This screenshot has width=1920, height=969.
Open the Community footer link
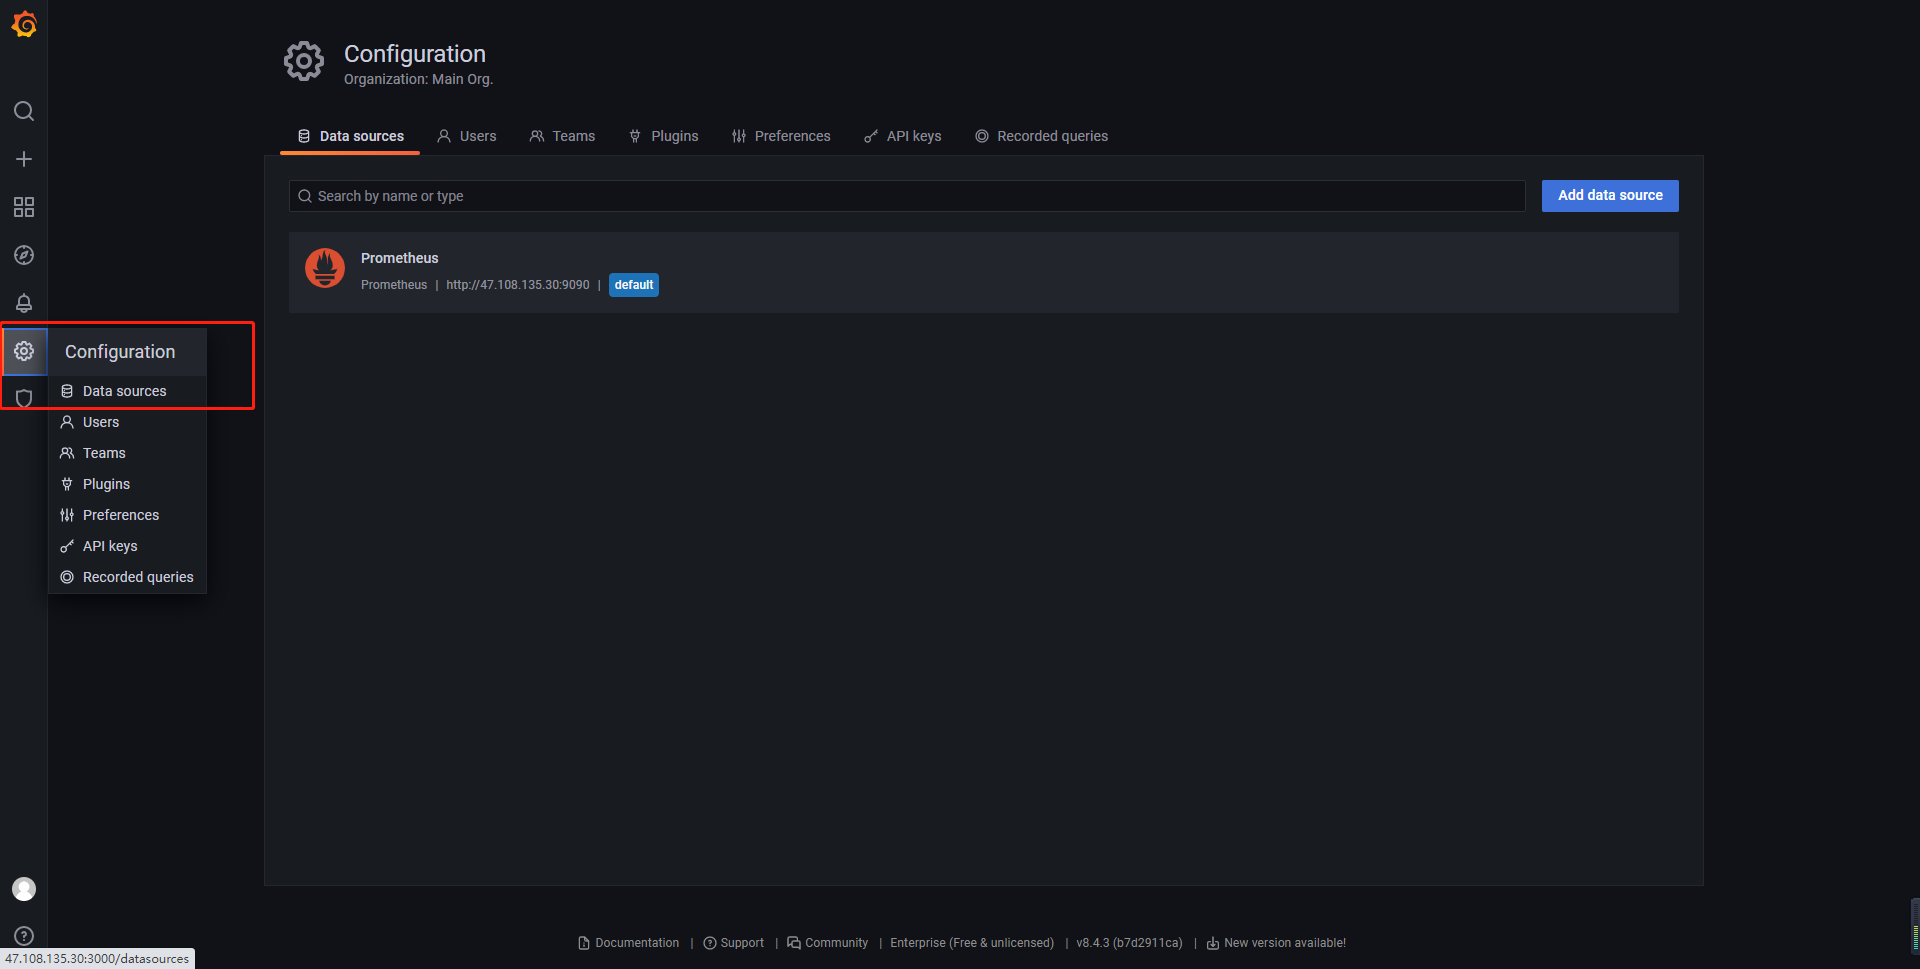click(x=828, y=943)
